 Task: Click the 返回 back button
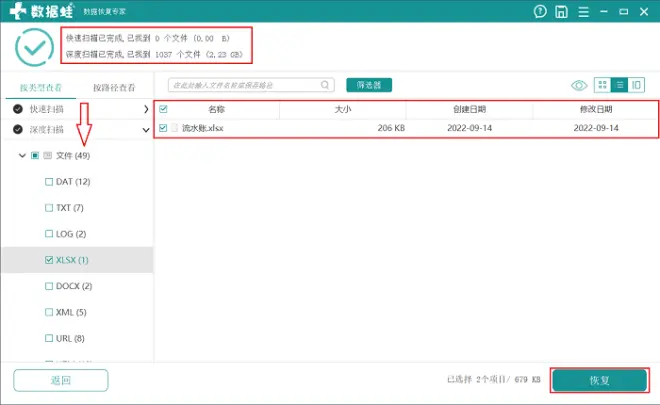click(x=60, y=381)
